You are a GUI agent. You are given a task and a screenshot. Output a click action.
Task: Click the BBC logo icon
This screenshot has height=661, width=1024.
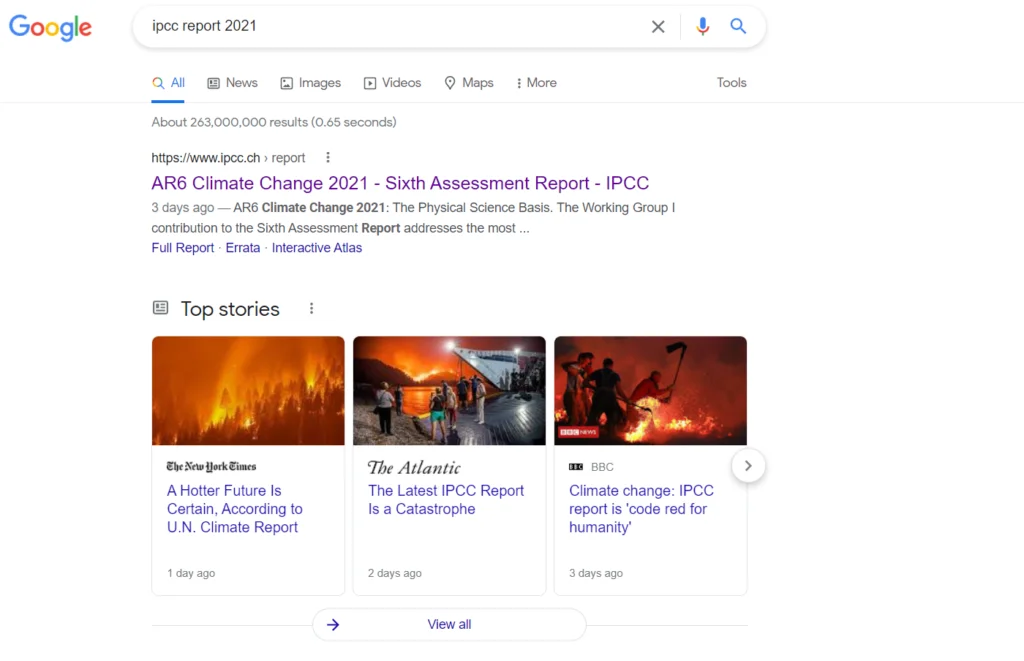point(576,467)
